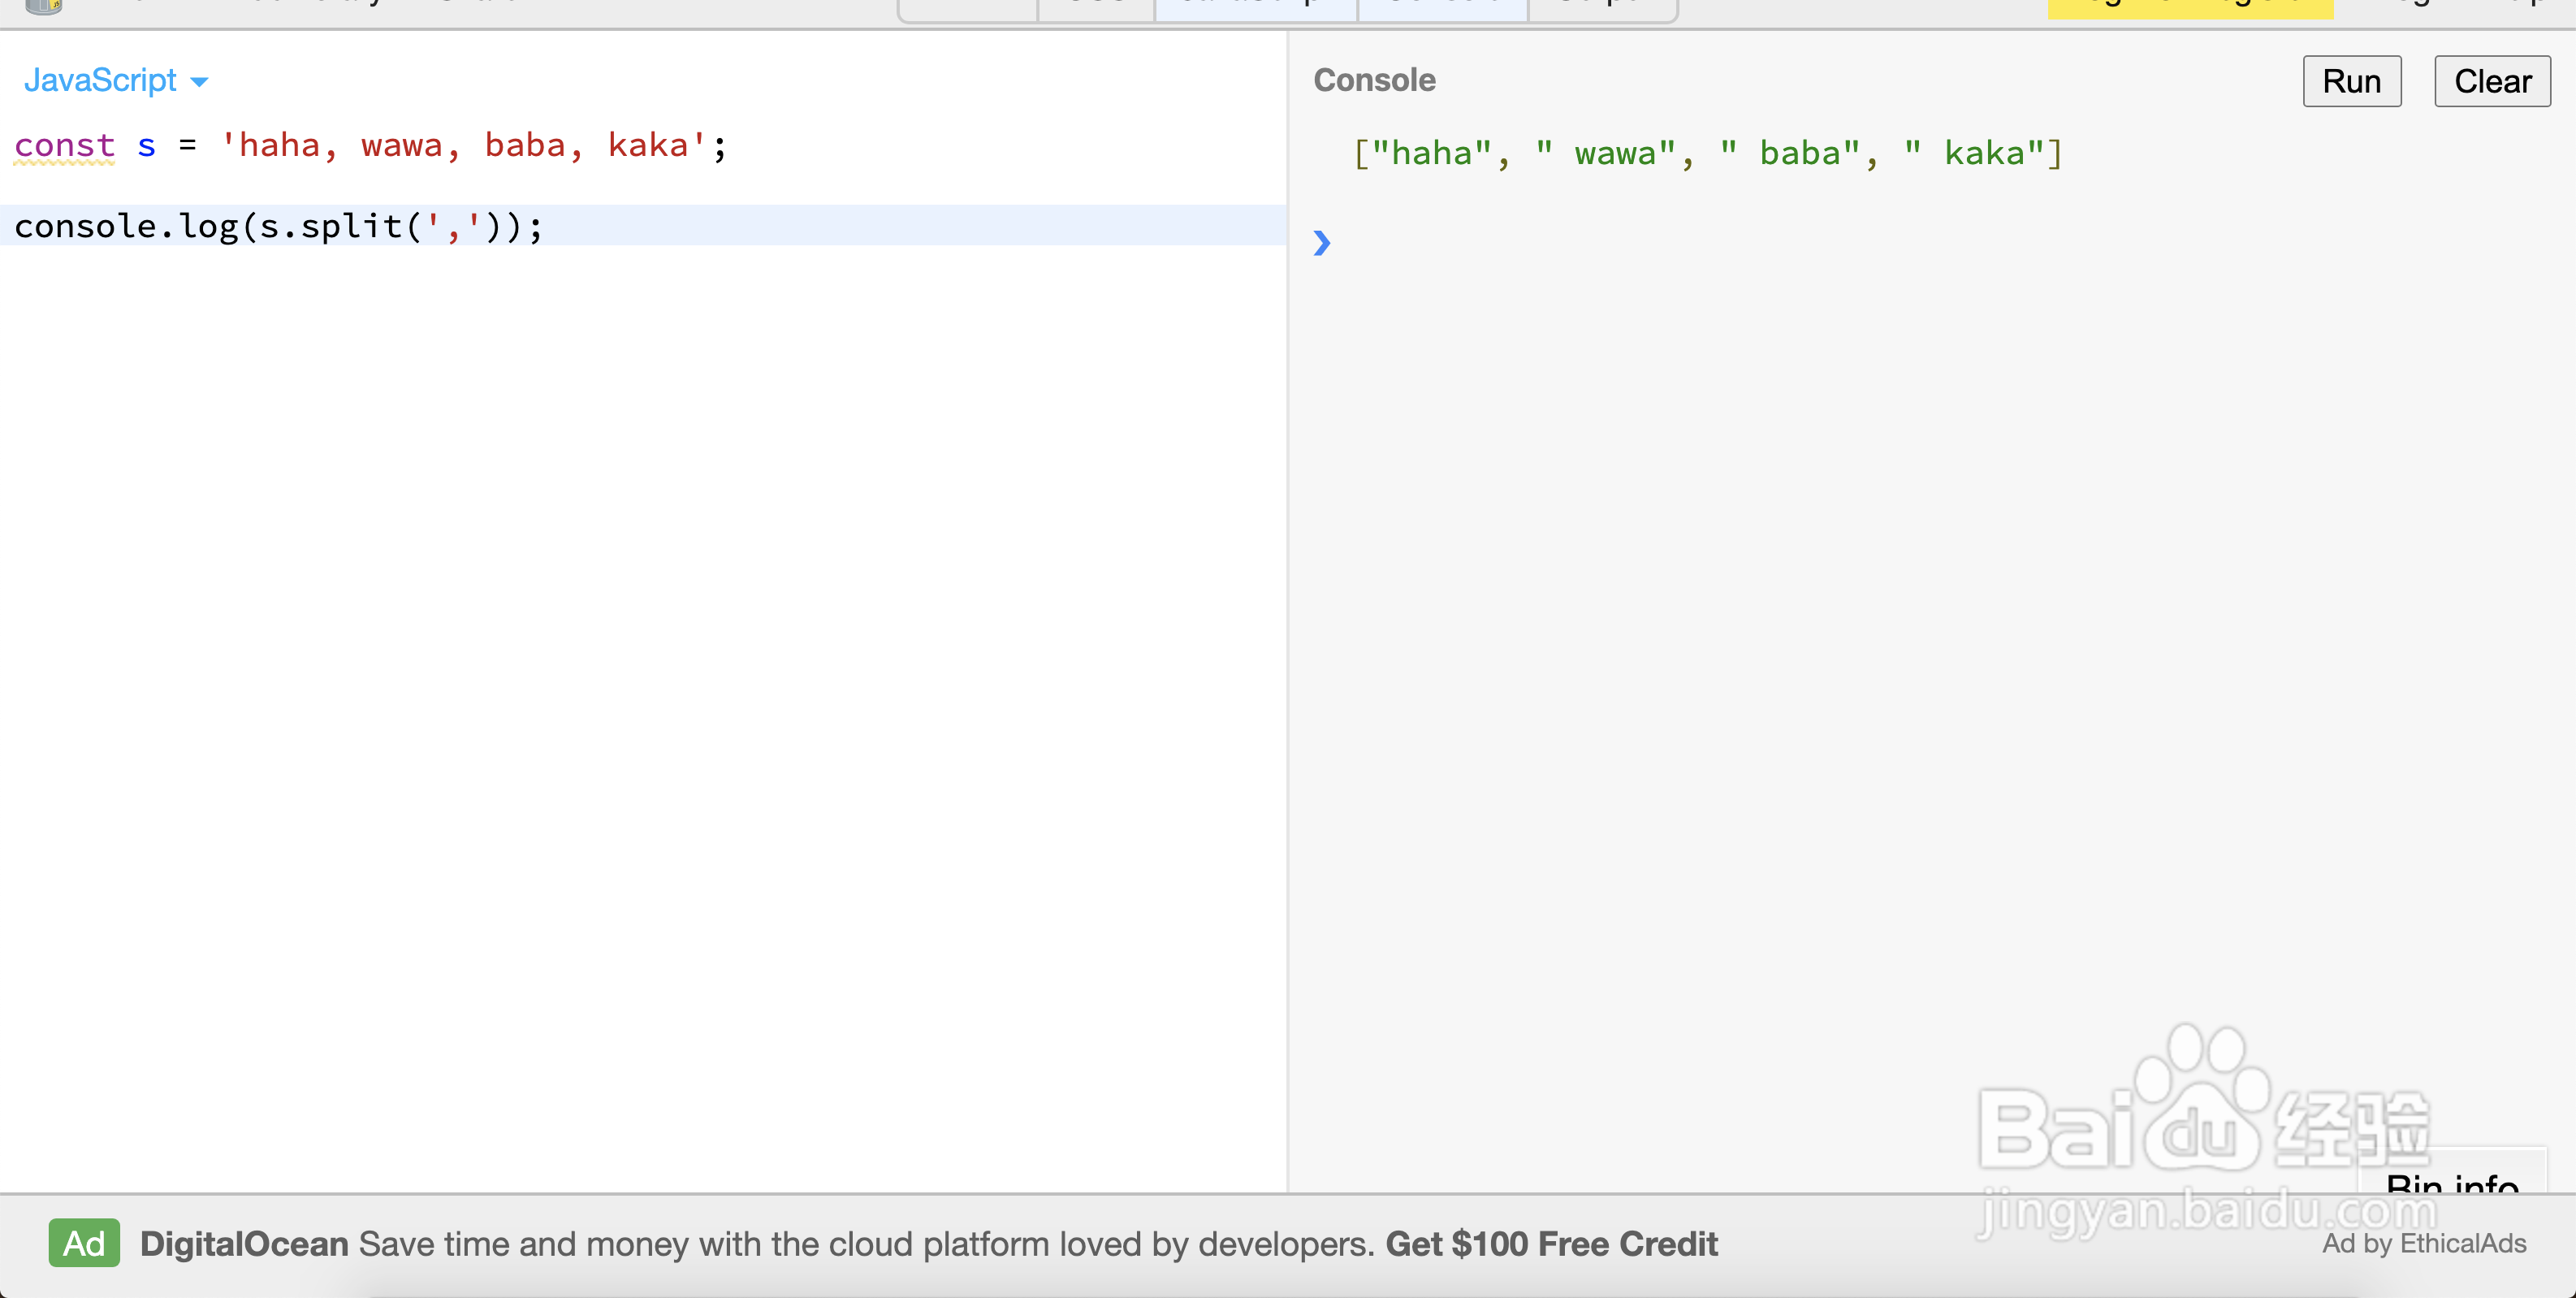
Task: Click the blue console prompt chevron
Action: point(1321,242)
